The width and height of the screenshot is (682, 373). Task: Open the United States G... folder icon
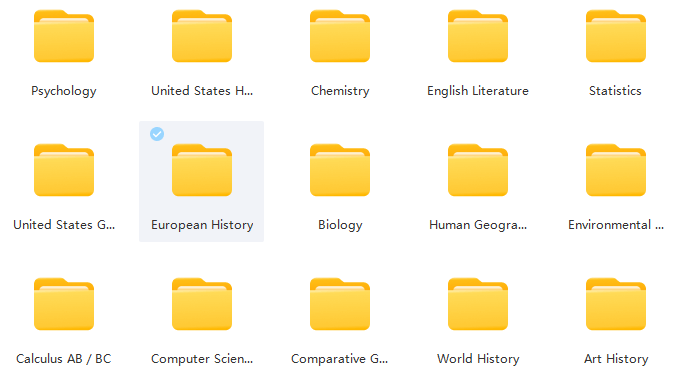pos(64,170)
